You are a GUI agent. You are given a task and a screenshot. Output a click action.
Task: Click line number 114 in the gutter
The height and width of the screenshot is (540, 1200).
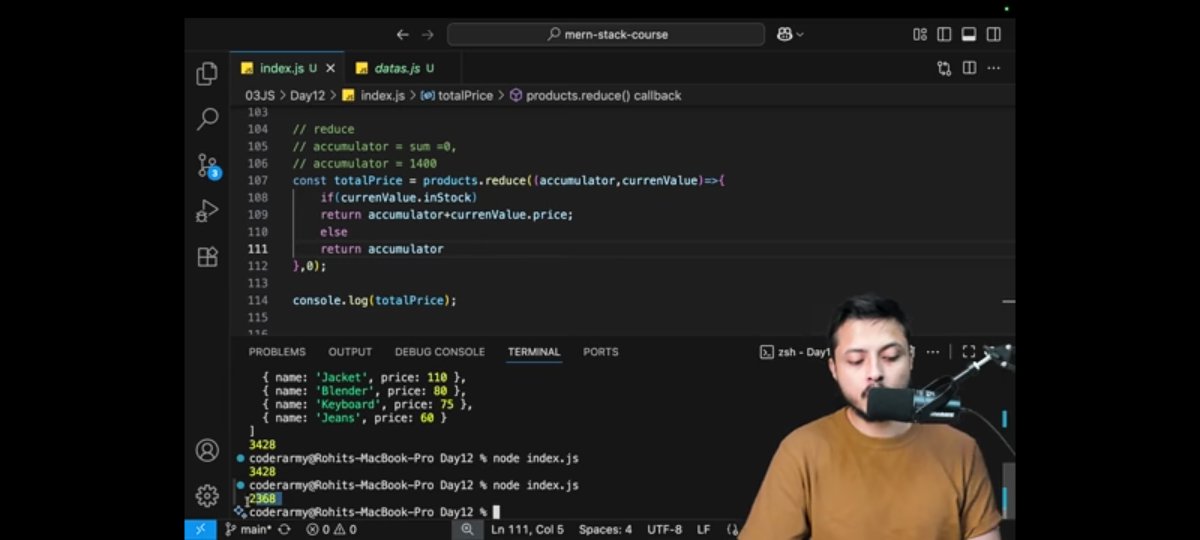tap(257, 300)
